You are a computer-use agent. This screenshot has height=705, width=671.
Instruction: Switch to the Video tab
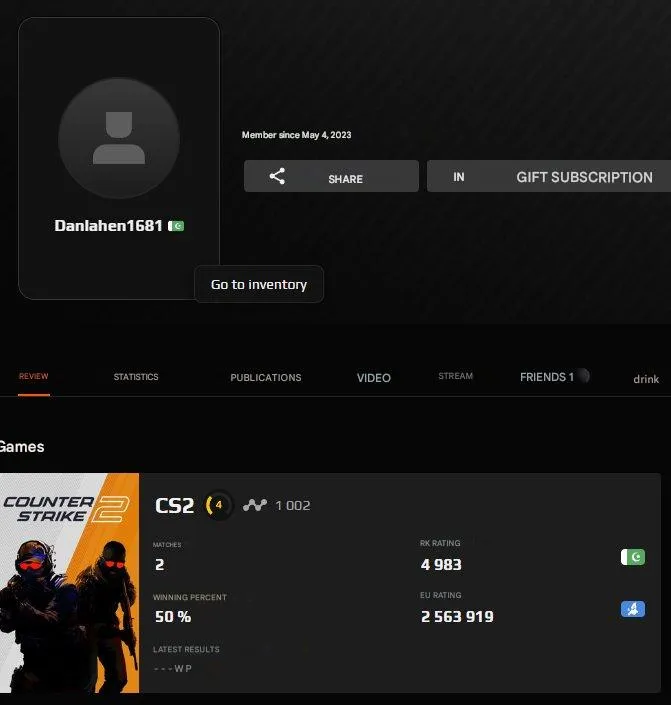point(374,378)
